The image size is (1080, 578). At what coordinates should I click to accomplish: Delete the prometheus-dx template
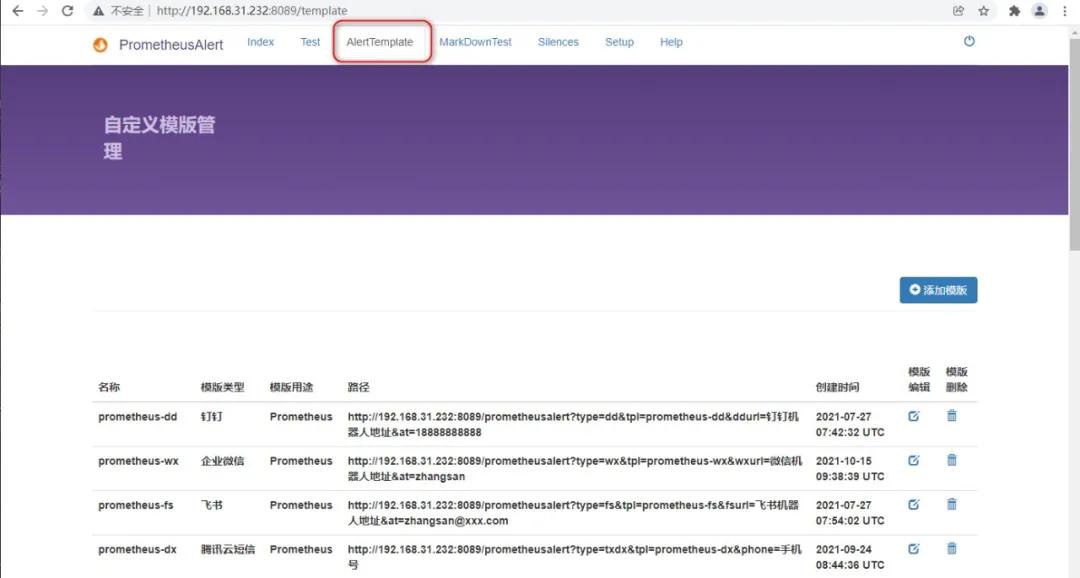point(951,548)
